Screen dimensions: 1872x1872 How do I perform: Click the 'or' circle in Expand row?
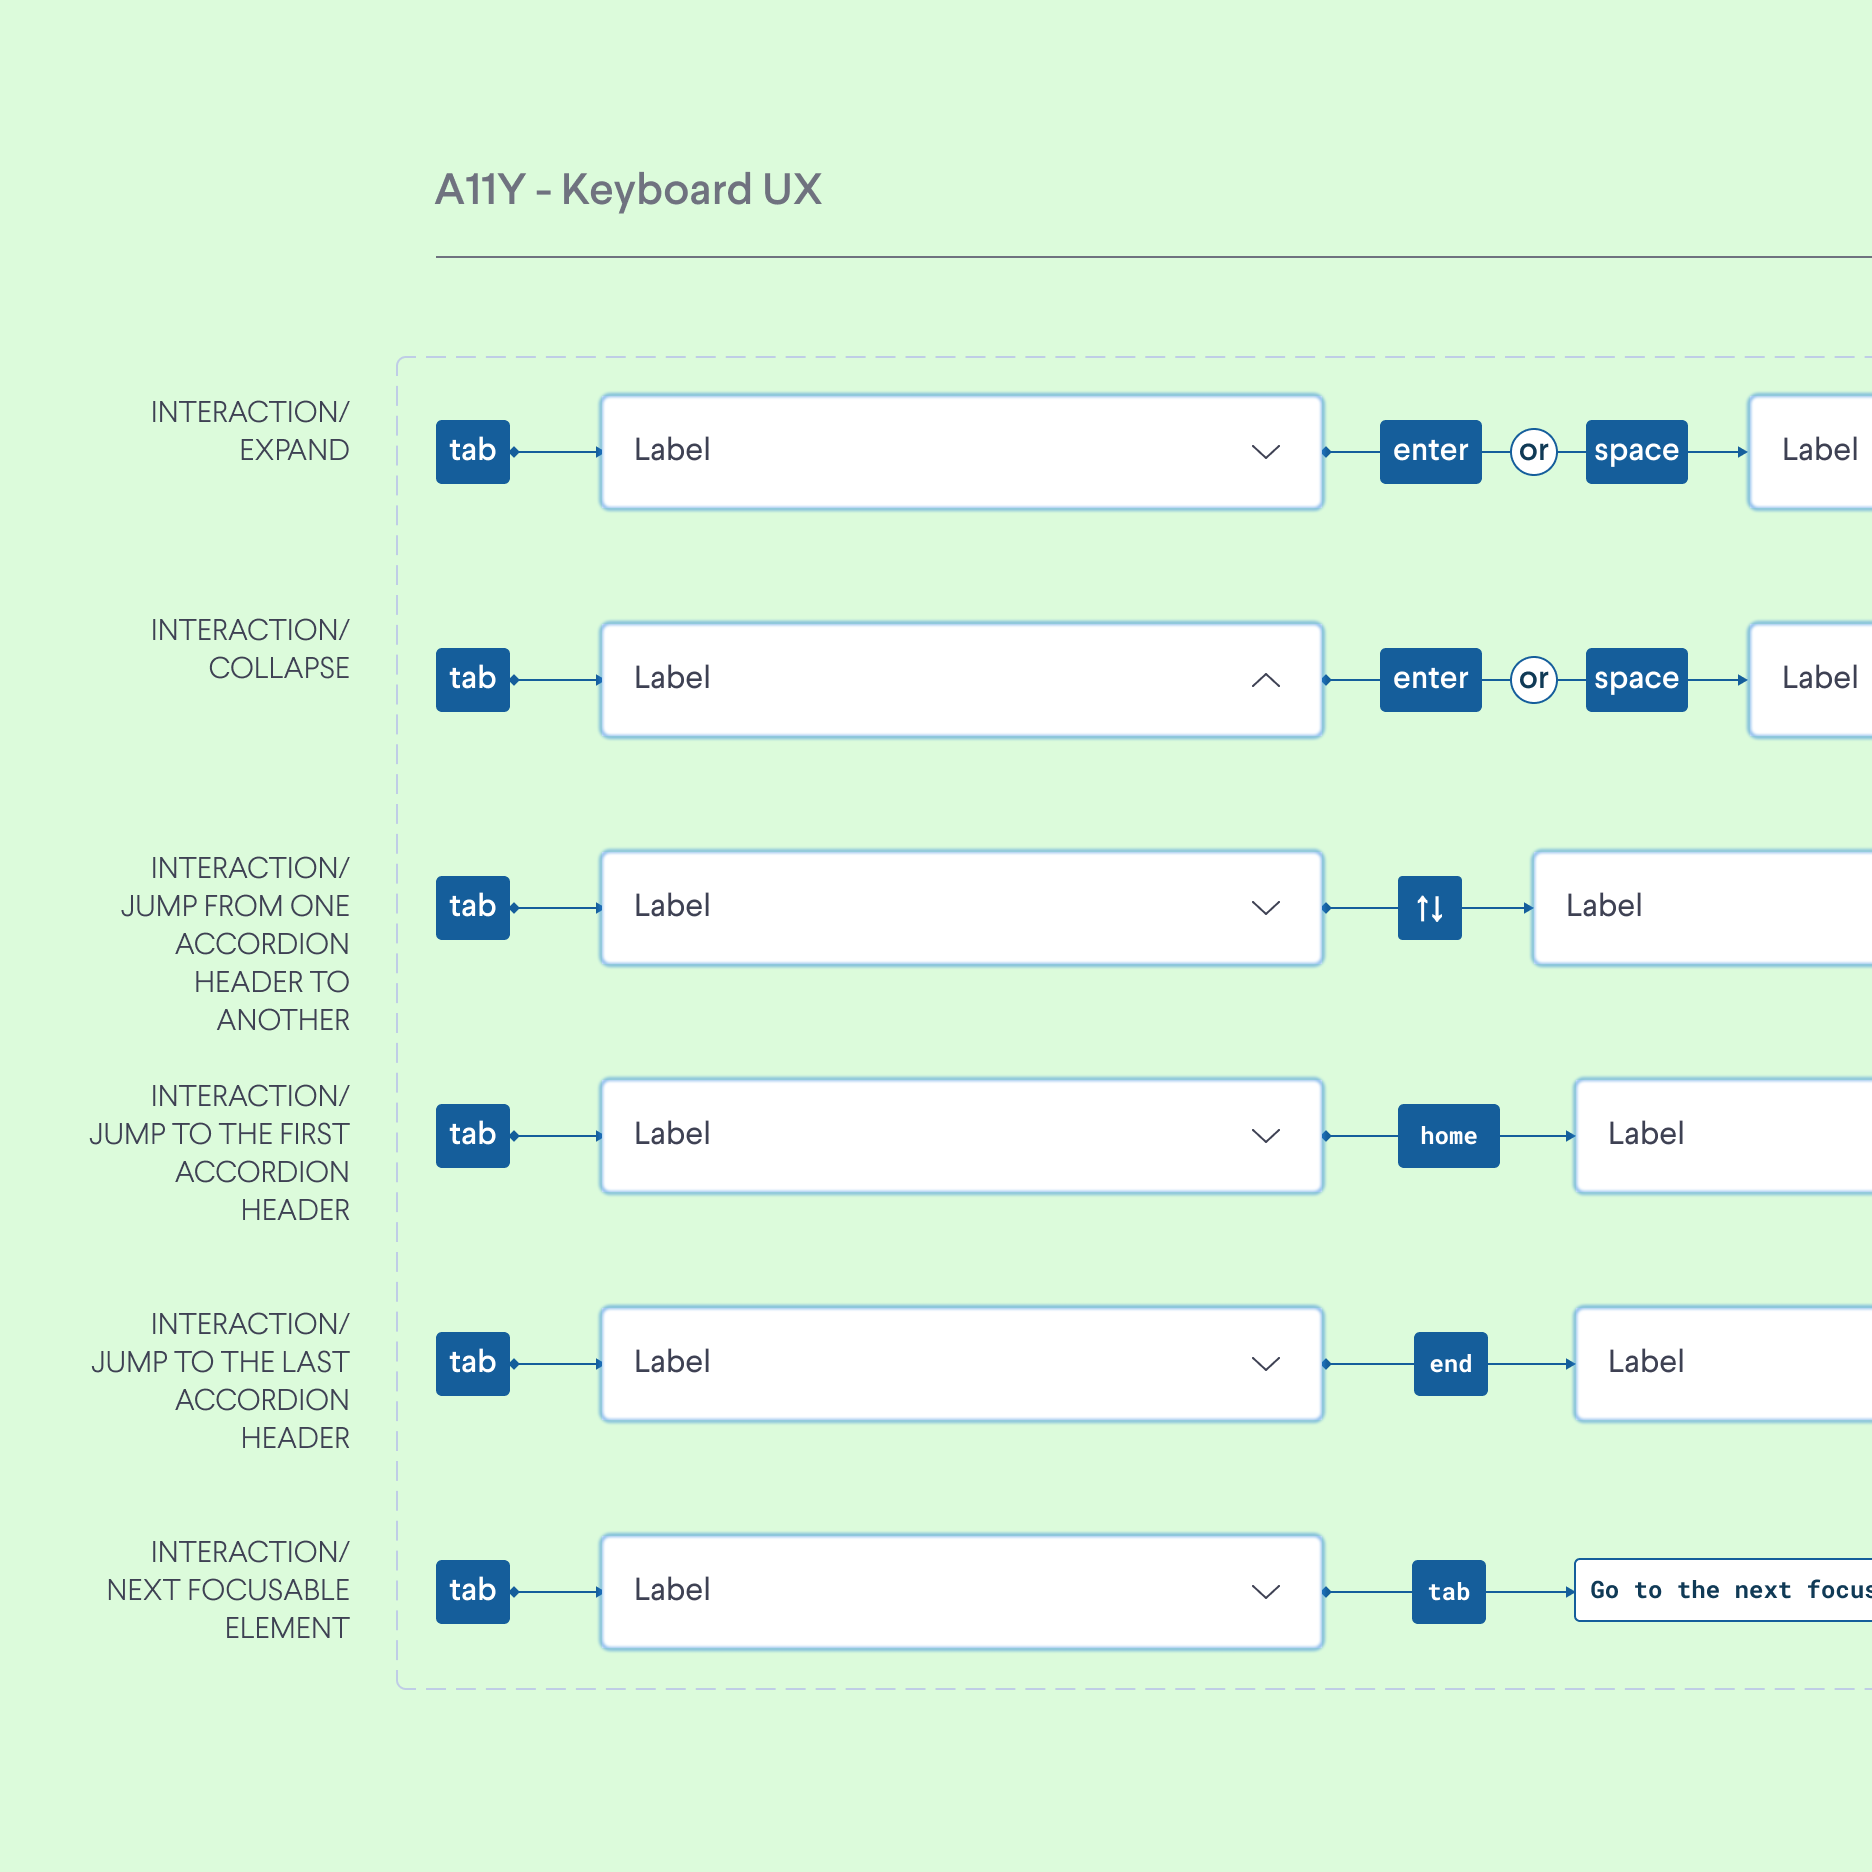tap(1533, 452)
